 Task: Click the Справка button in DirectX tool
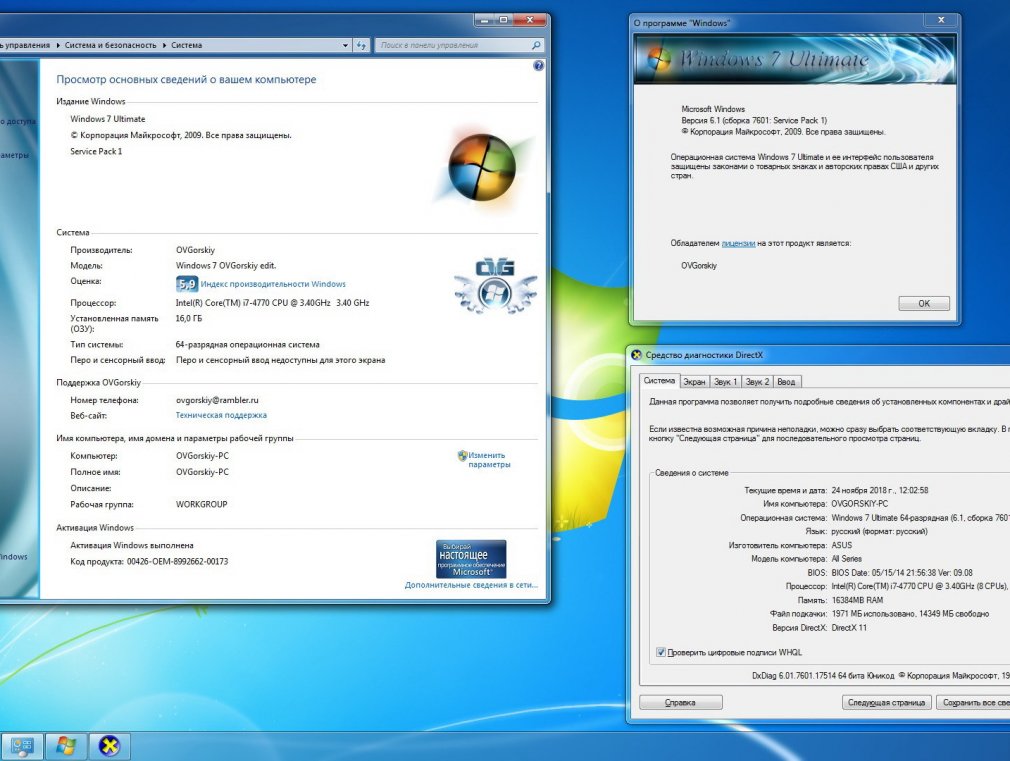[x=680, y=702]
